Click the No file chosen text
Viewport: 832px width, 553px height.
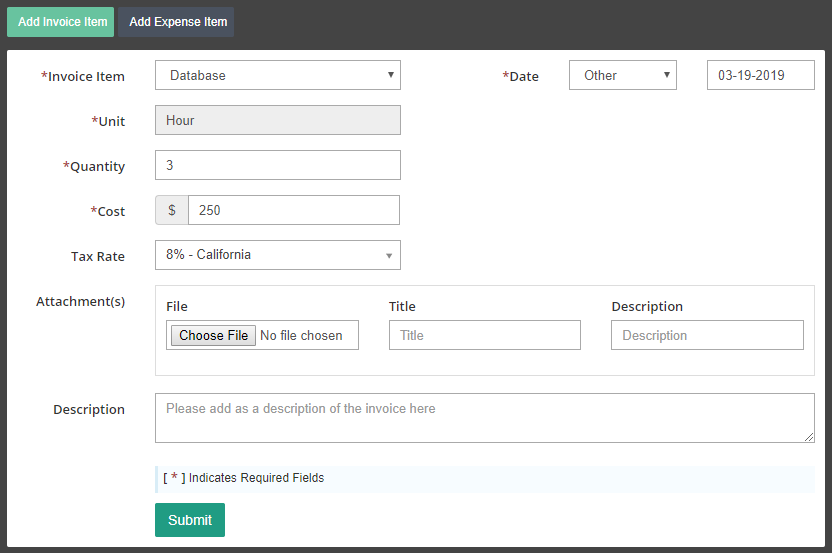coord(301,335)
